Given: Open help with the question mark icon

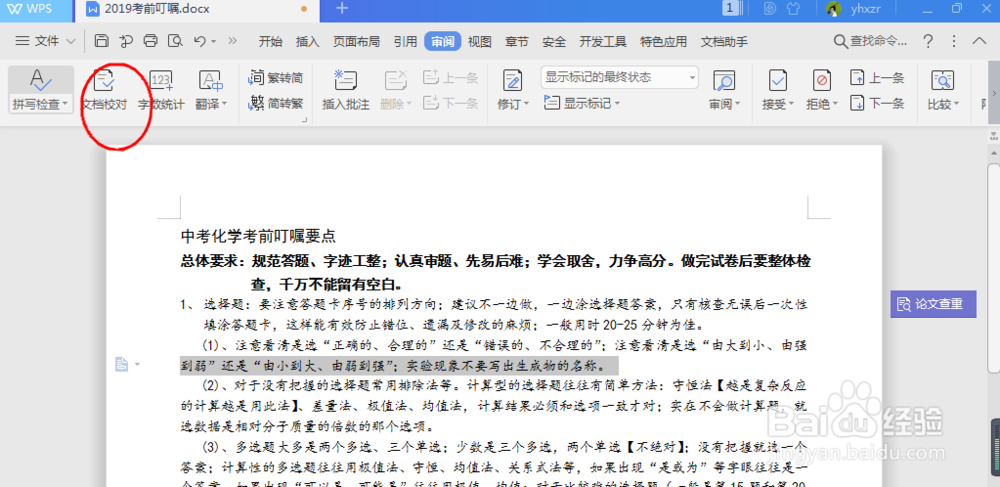Looking at the screenshot, I should click(x=929, y=41).
